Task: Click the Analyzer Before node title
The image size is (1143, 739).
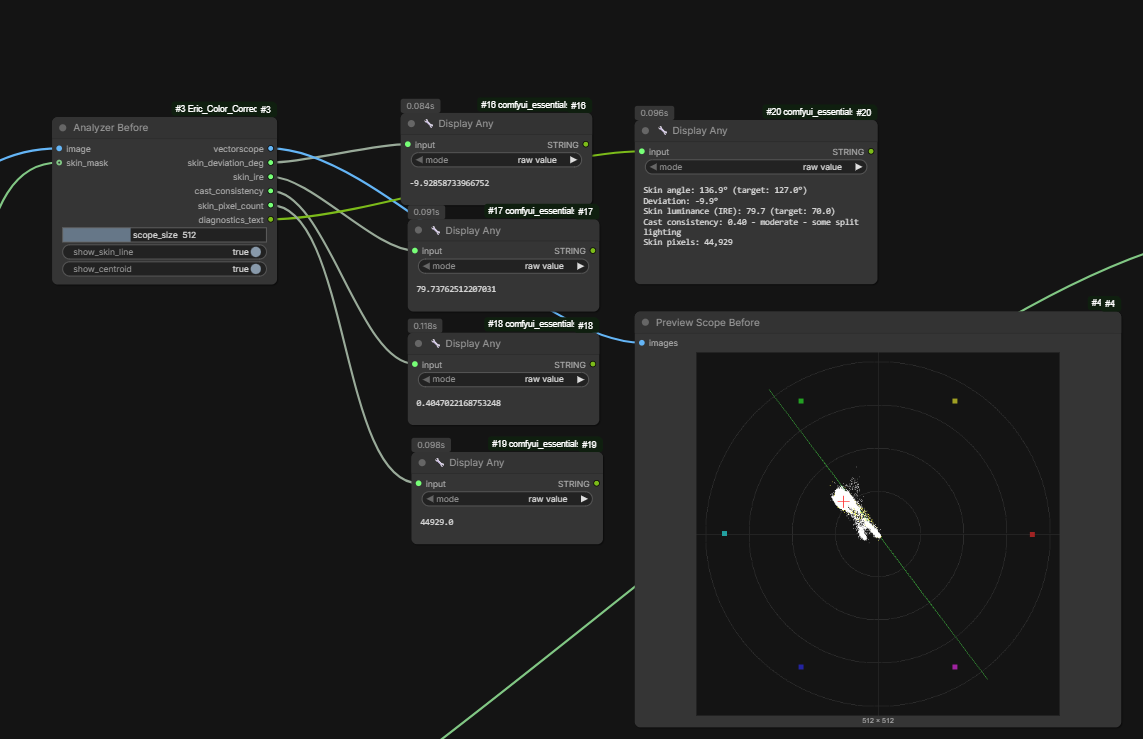Action: [x=110, y=128]
